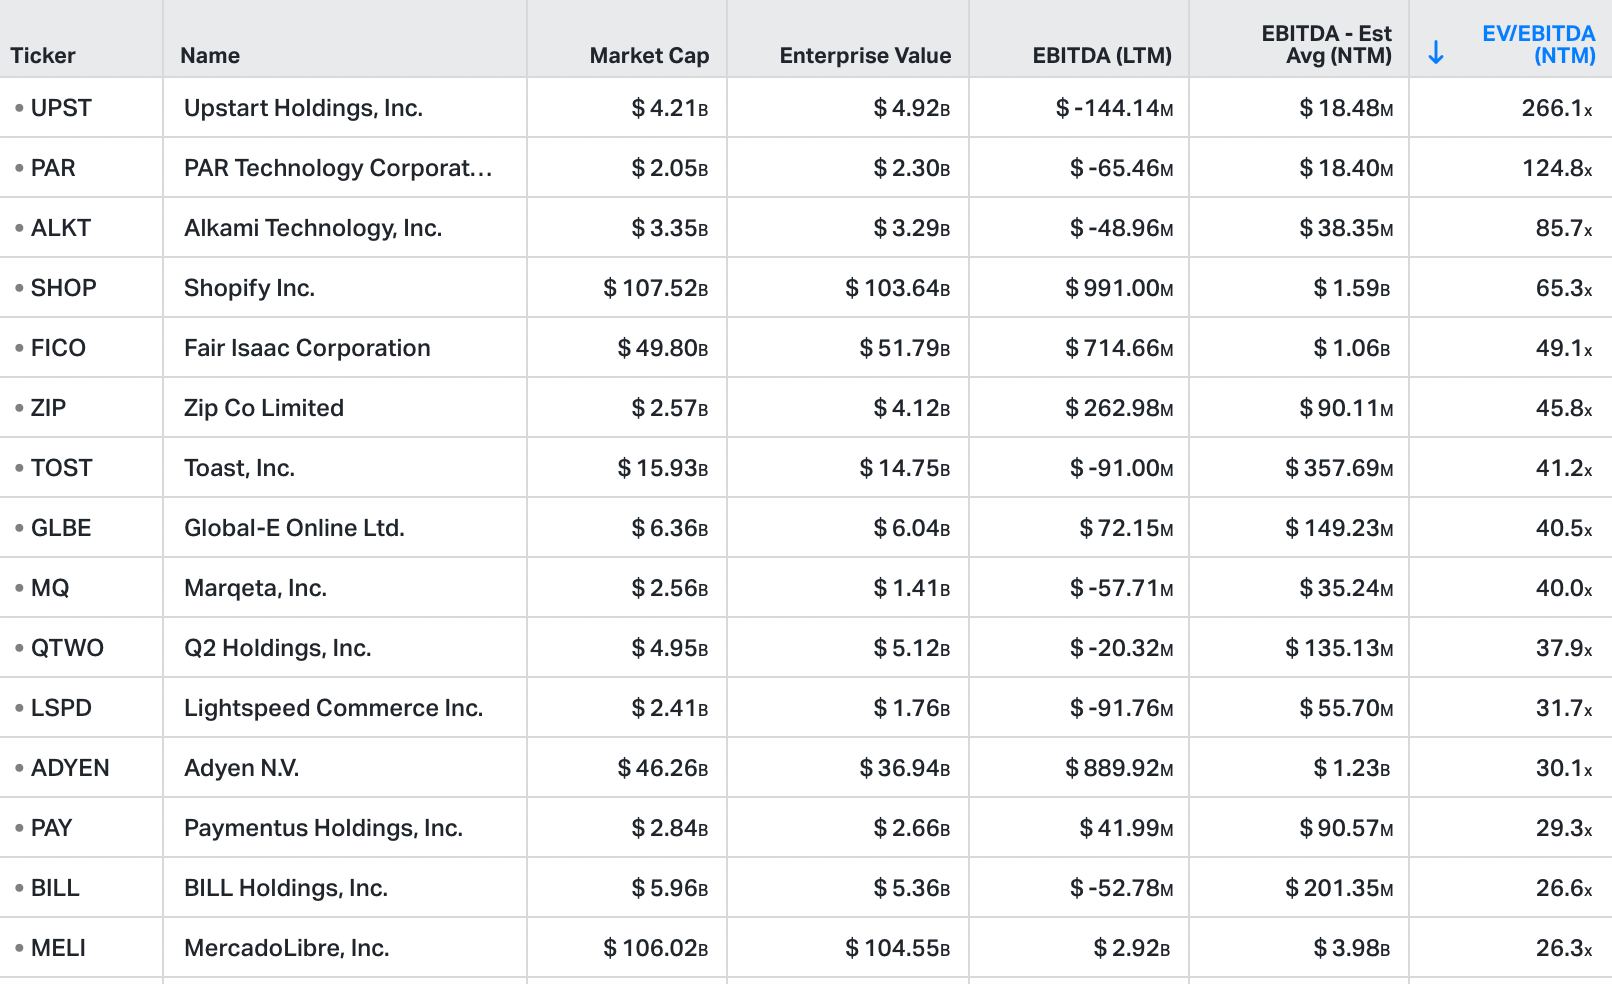Select Toast, Inc. company name

239,468
